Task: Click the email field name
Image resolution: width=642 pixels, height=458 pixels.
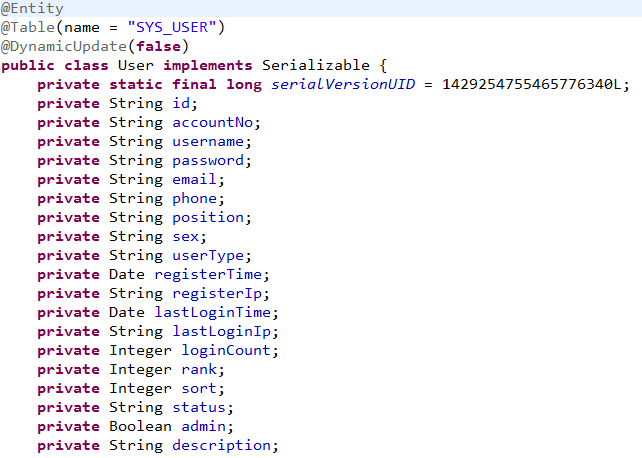Action: (194, 179)
